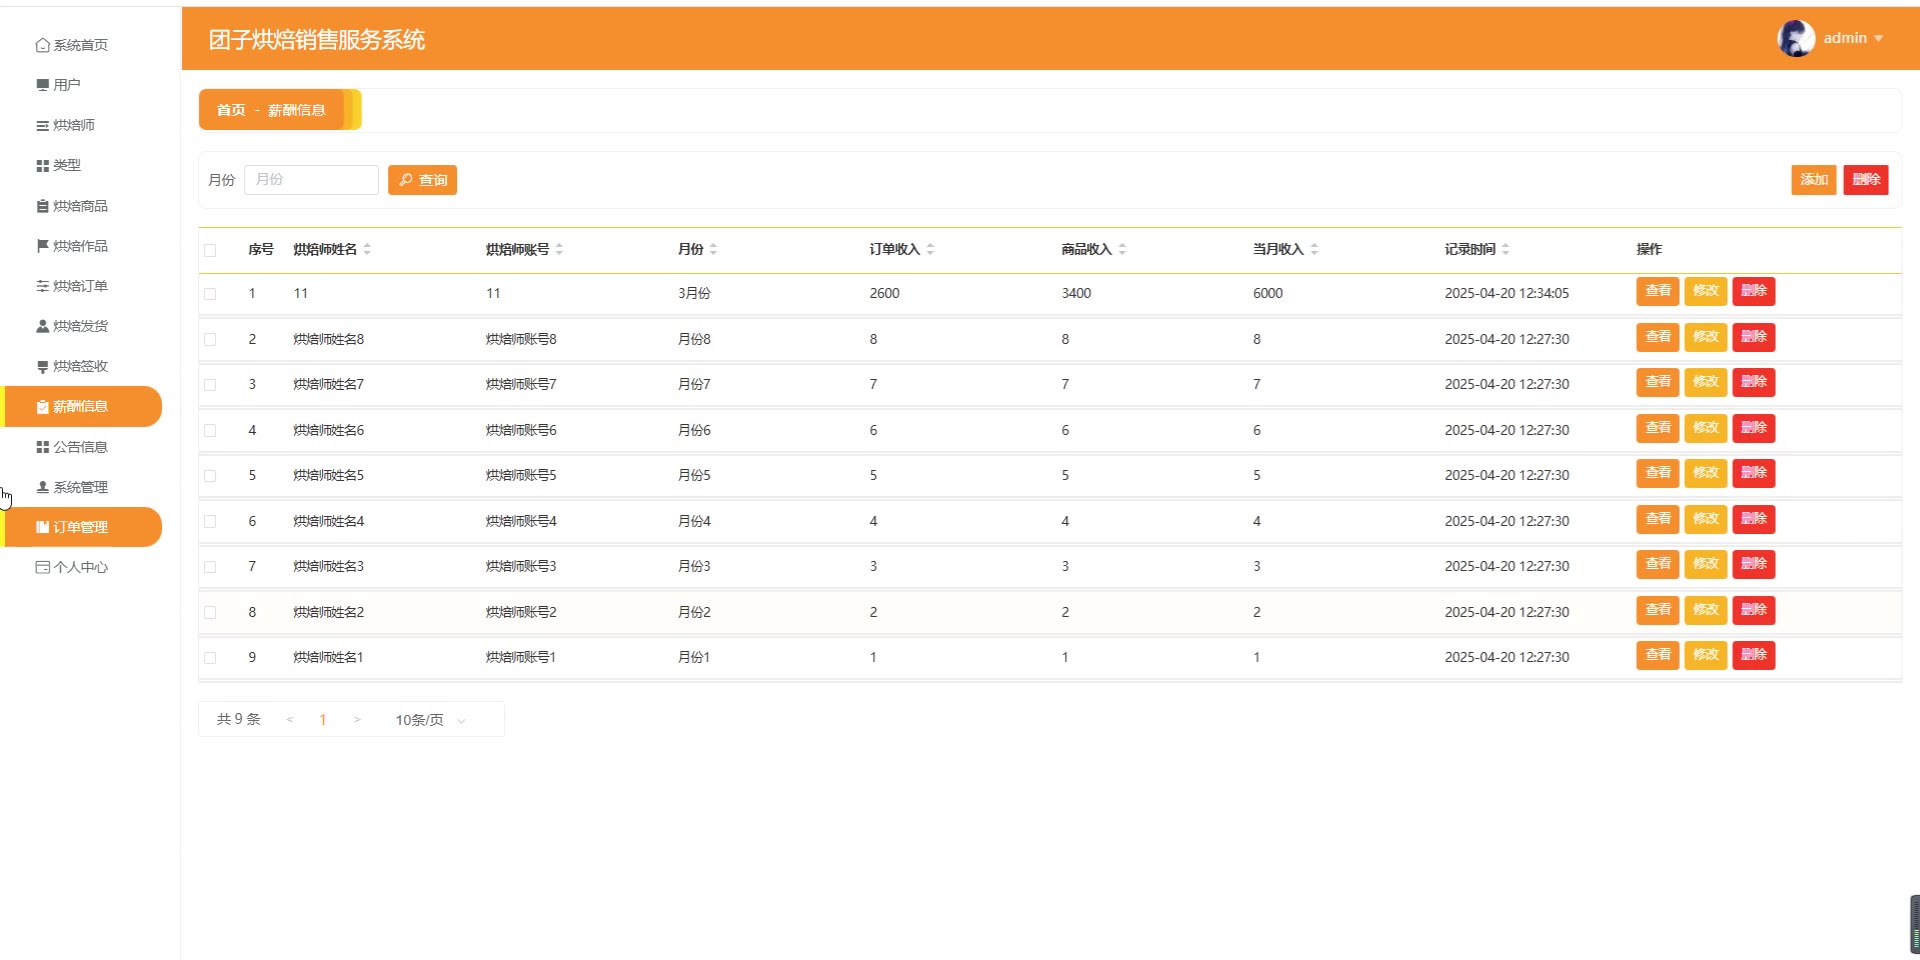Image resolution: width=1920 pixels, height=960 pixels.
Task: Click the 2025-04-20 12:34:05 timestamp cell
Action: [1507, 294]
